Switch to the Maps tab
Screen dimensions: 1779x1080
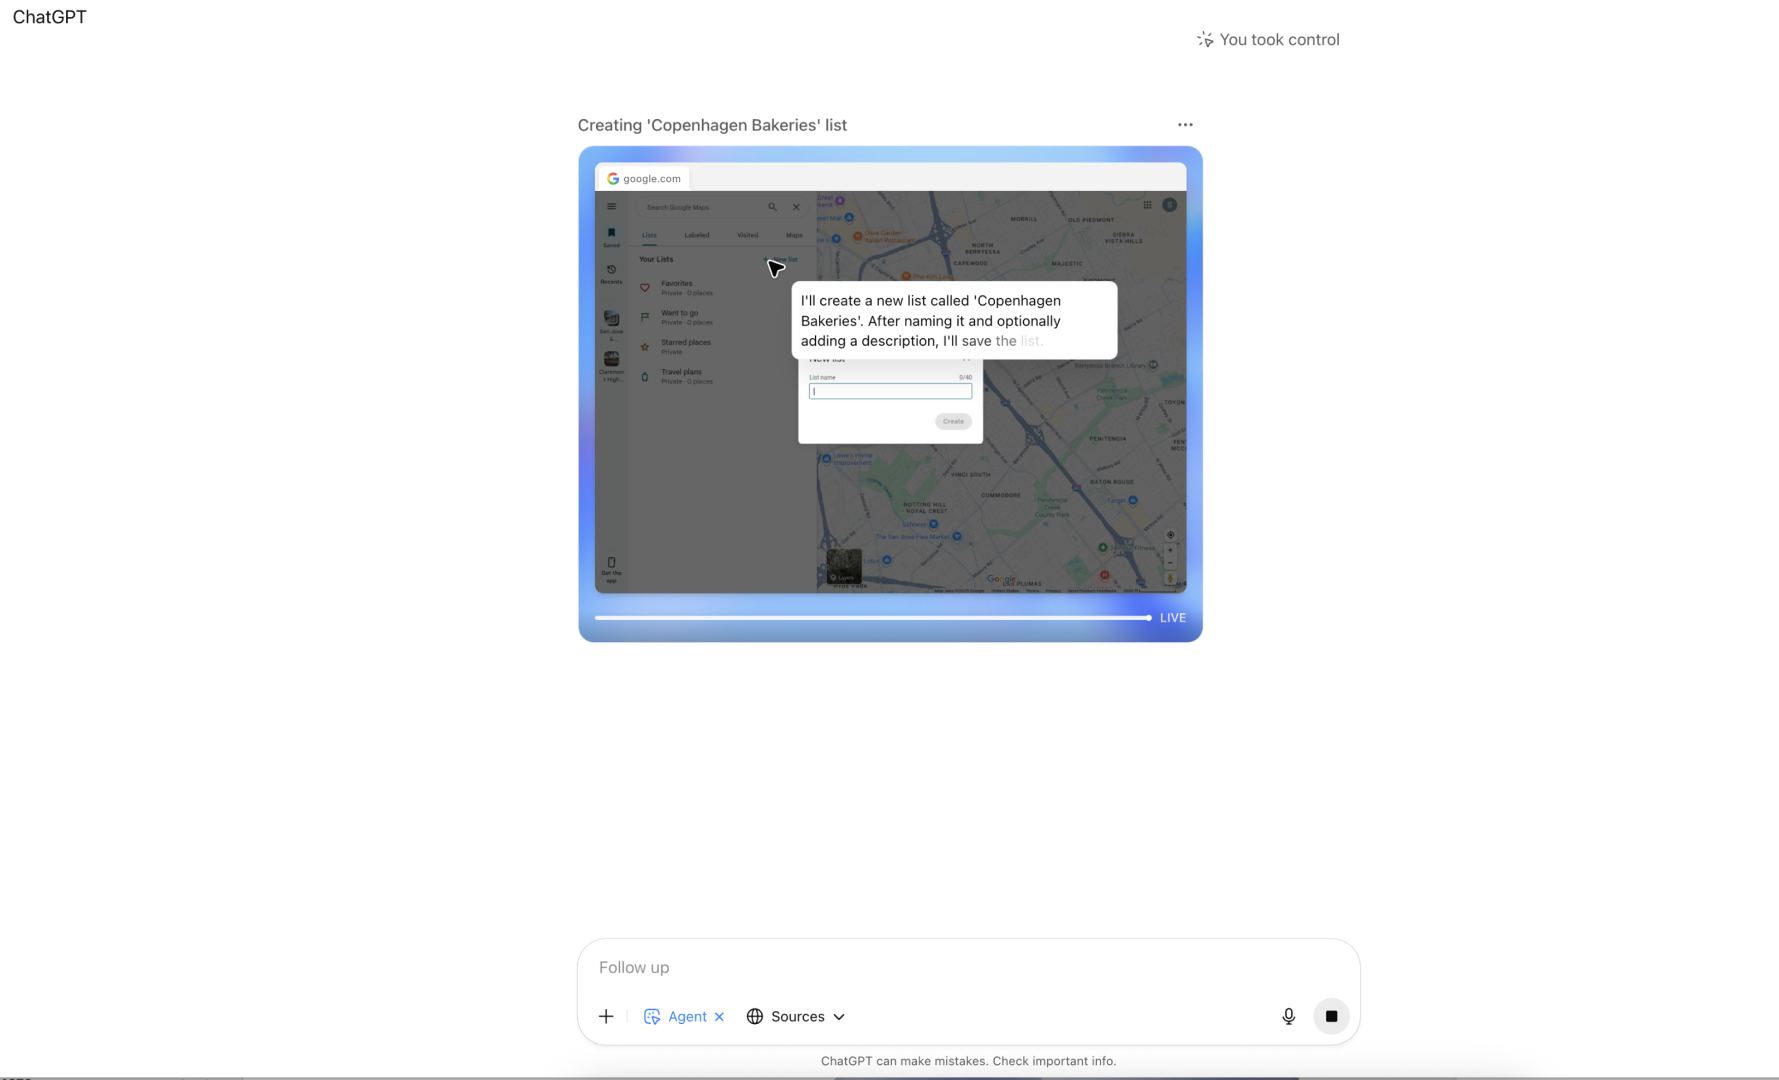tap(794, 235)
